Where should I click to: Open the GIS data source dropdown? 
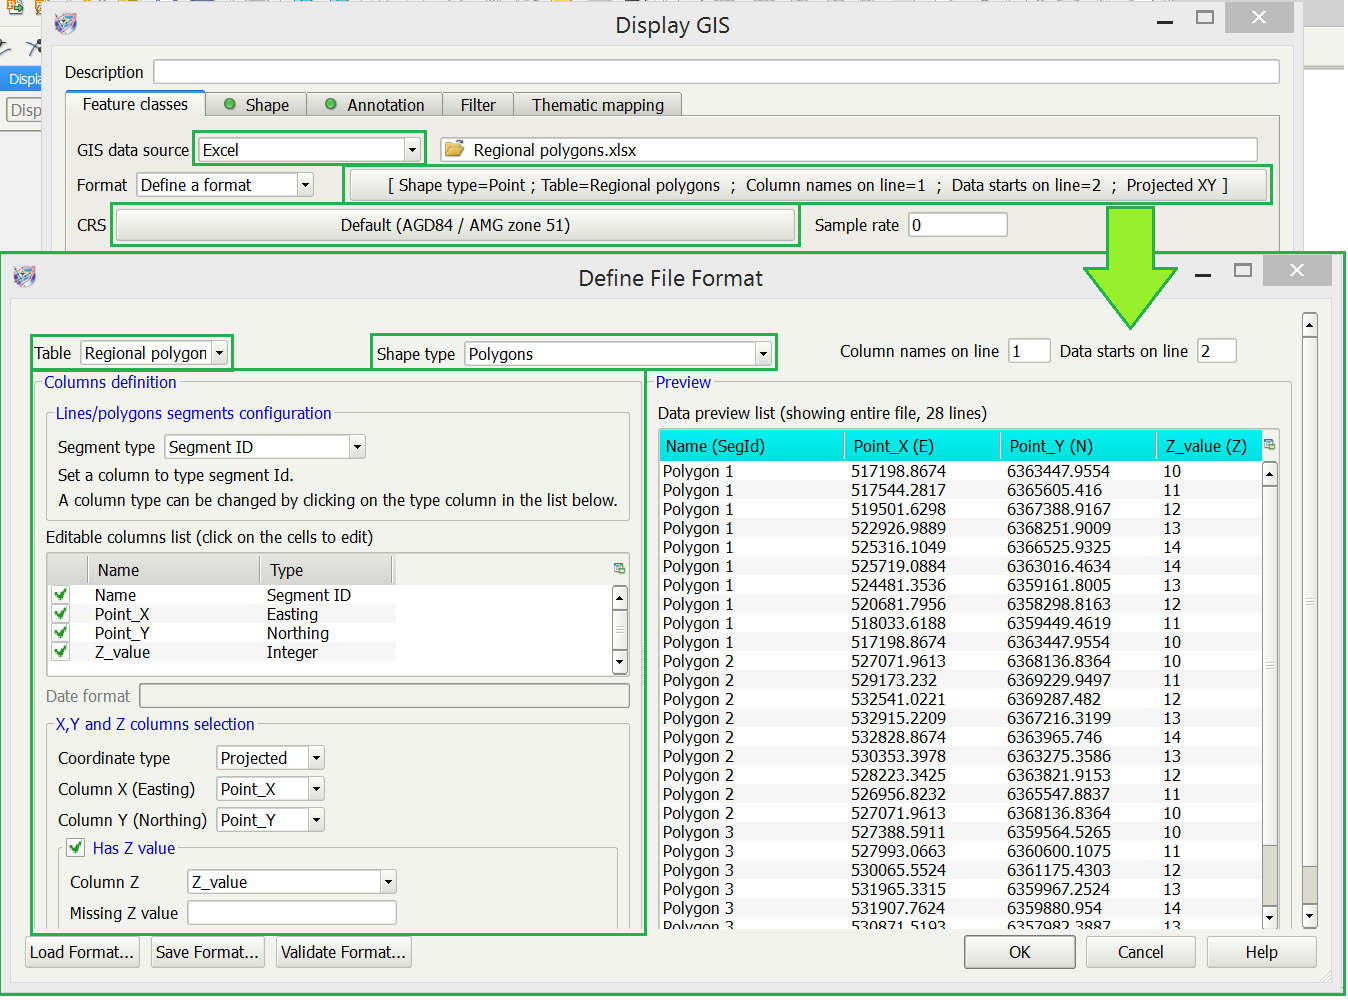411,150
